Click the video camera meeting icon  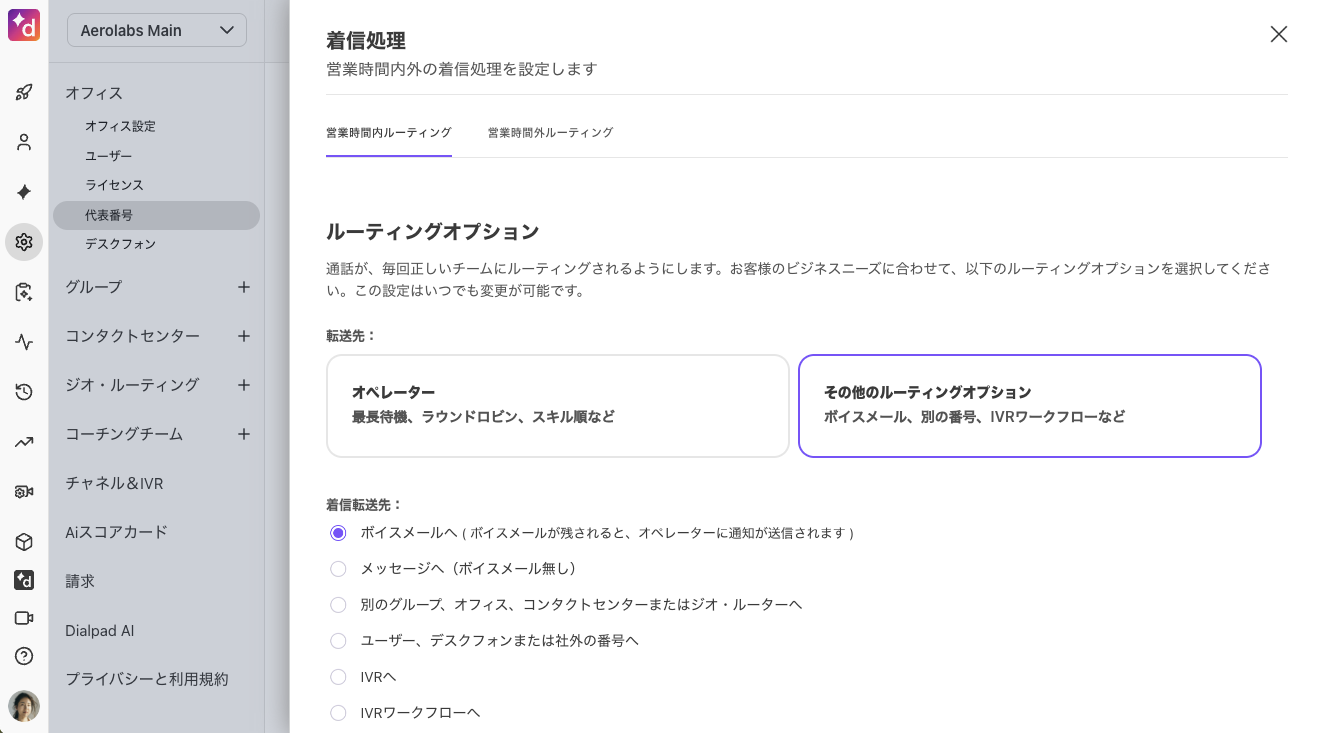[x=24, y=618]
